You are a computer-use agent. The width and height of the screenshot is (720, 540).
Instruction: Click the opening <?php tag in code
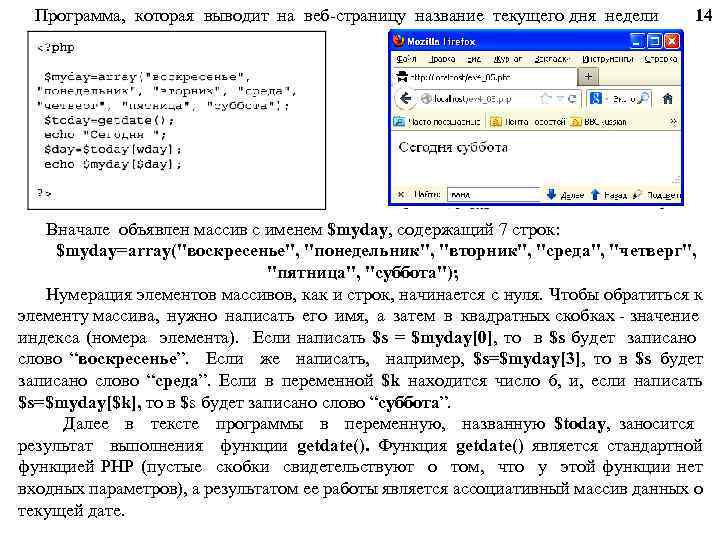(56, 47)
